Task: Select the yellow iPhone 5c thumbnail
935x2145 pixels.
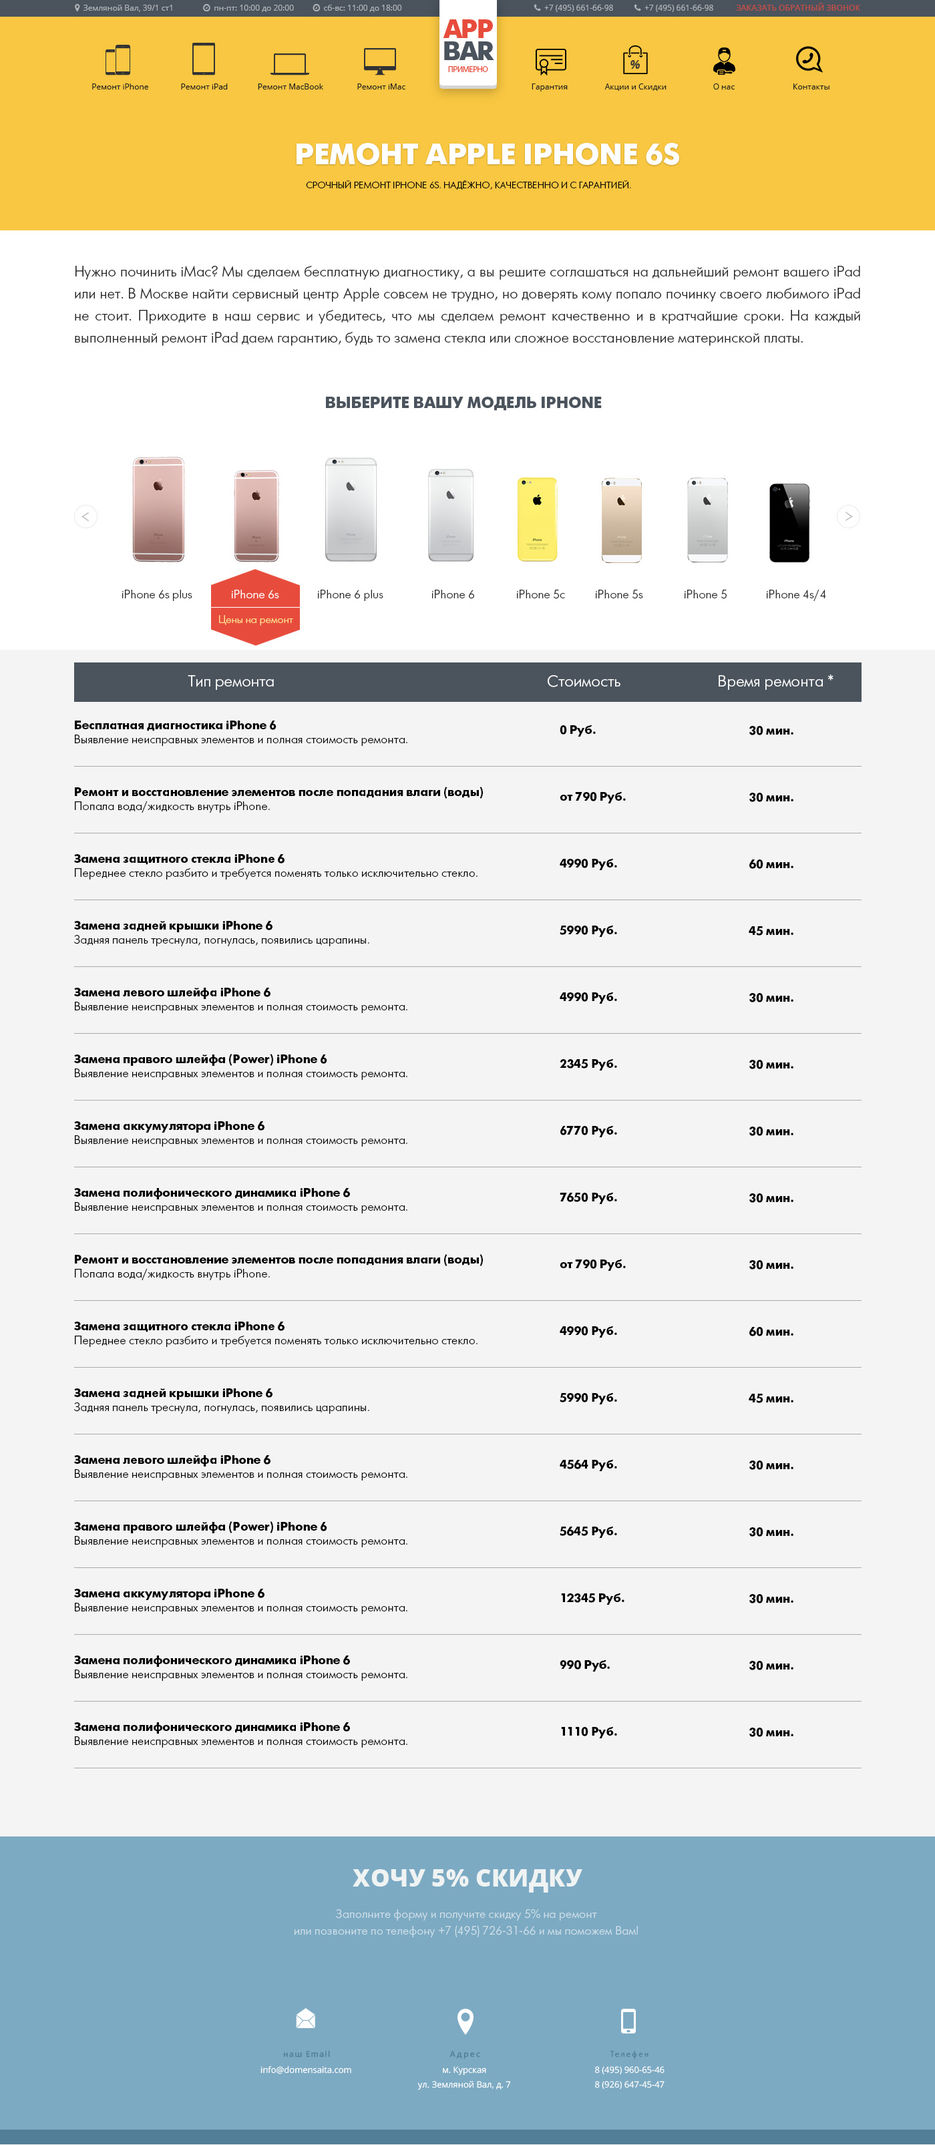Action: coord(537,519)
